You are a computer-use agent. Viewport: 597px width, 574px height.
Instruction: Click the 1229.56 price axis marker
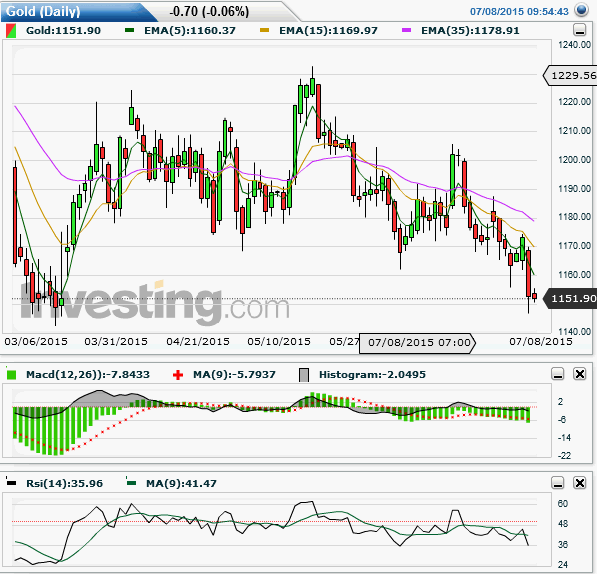click(x=570, y=76)
